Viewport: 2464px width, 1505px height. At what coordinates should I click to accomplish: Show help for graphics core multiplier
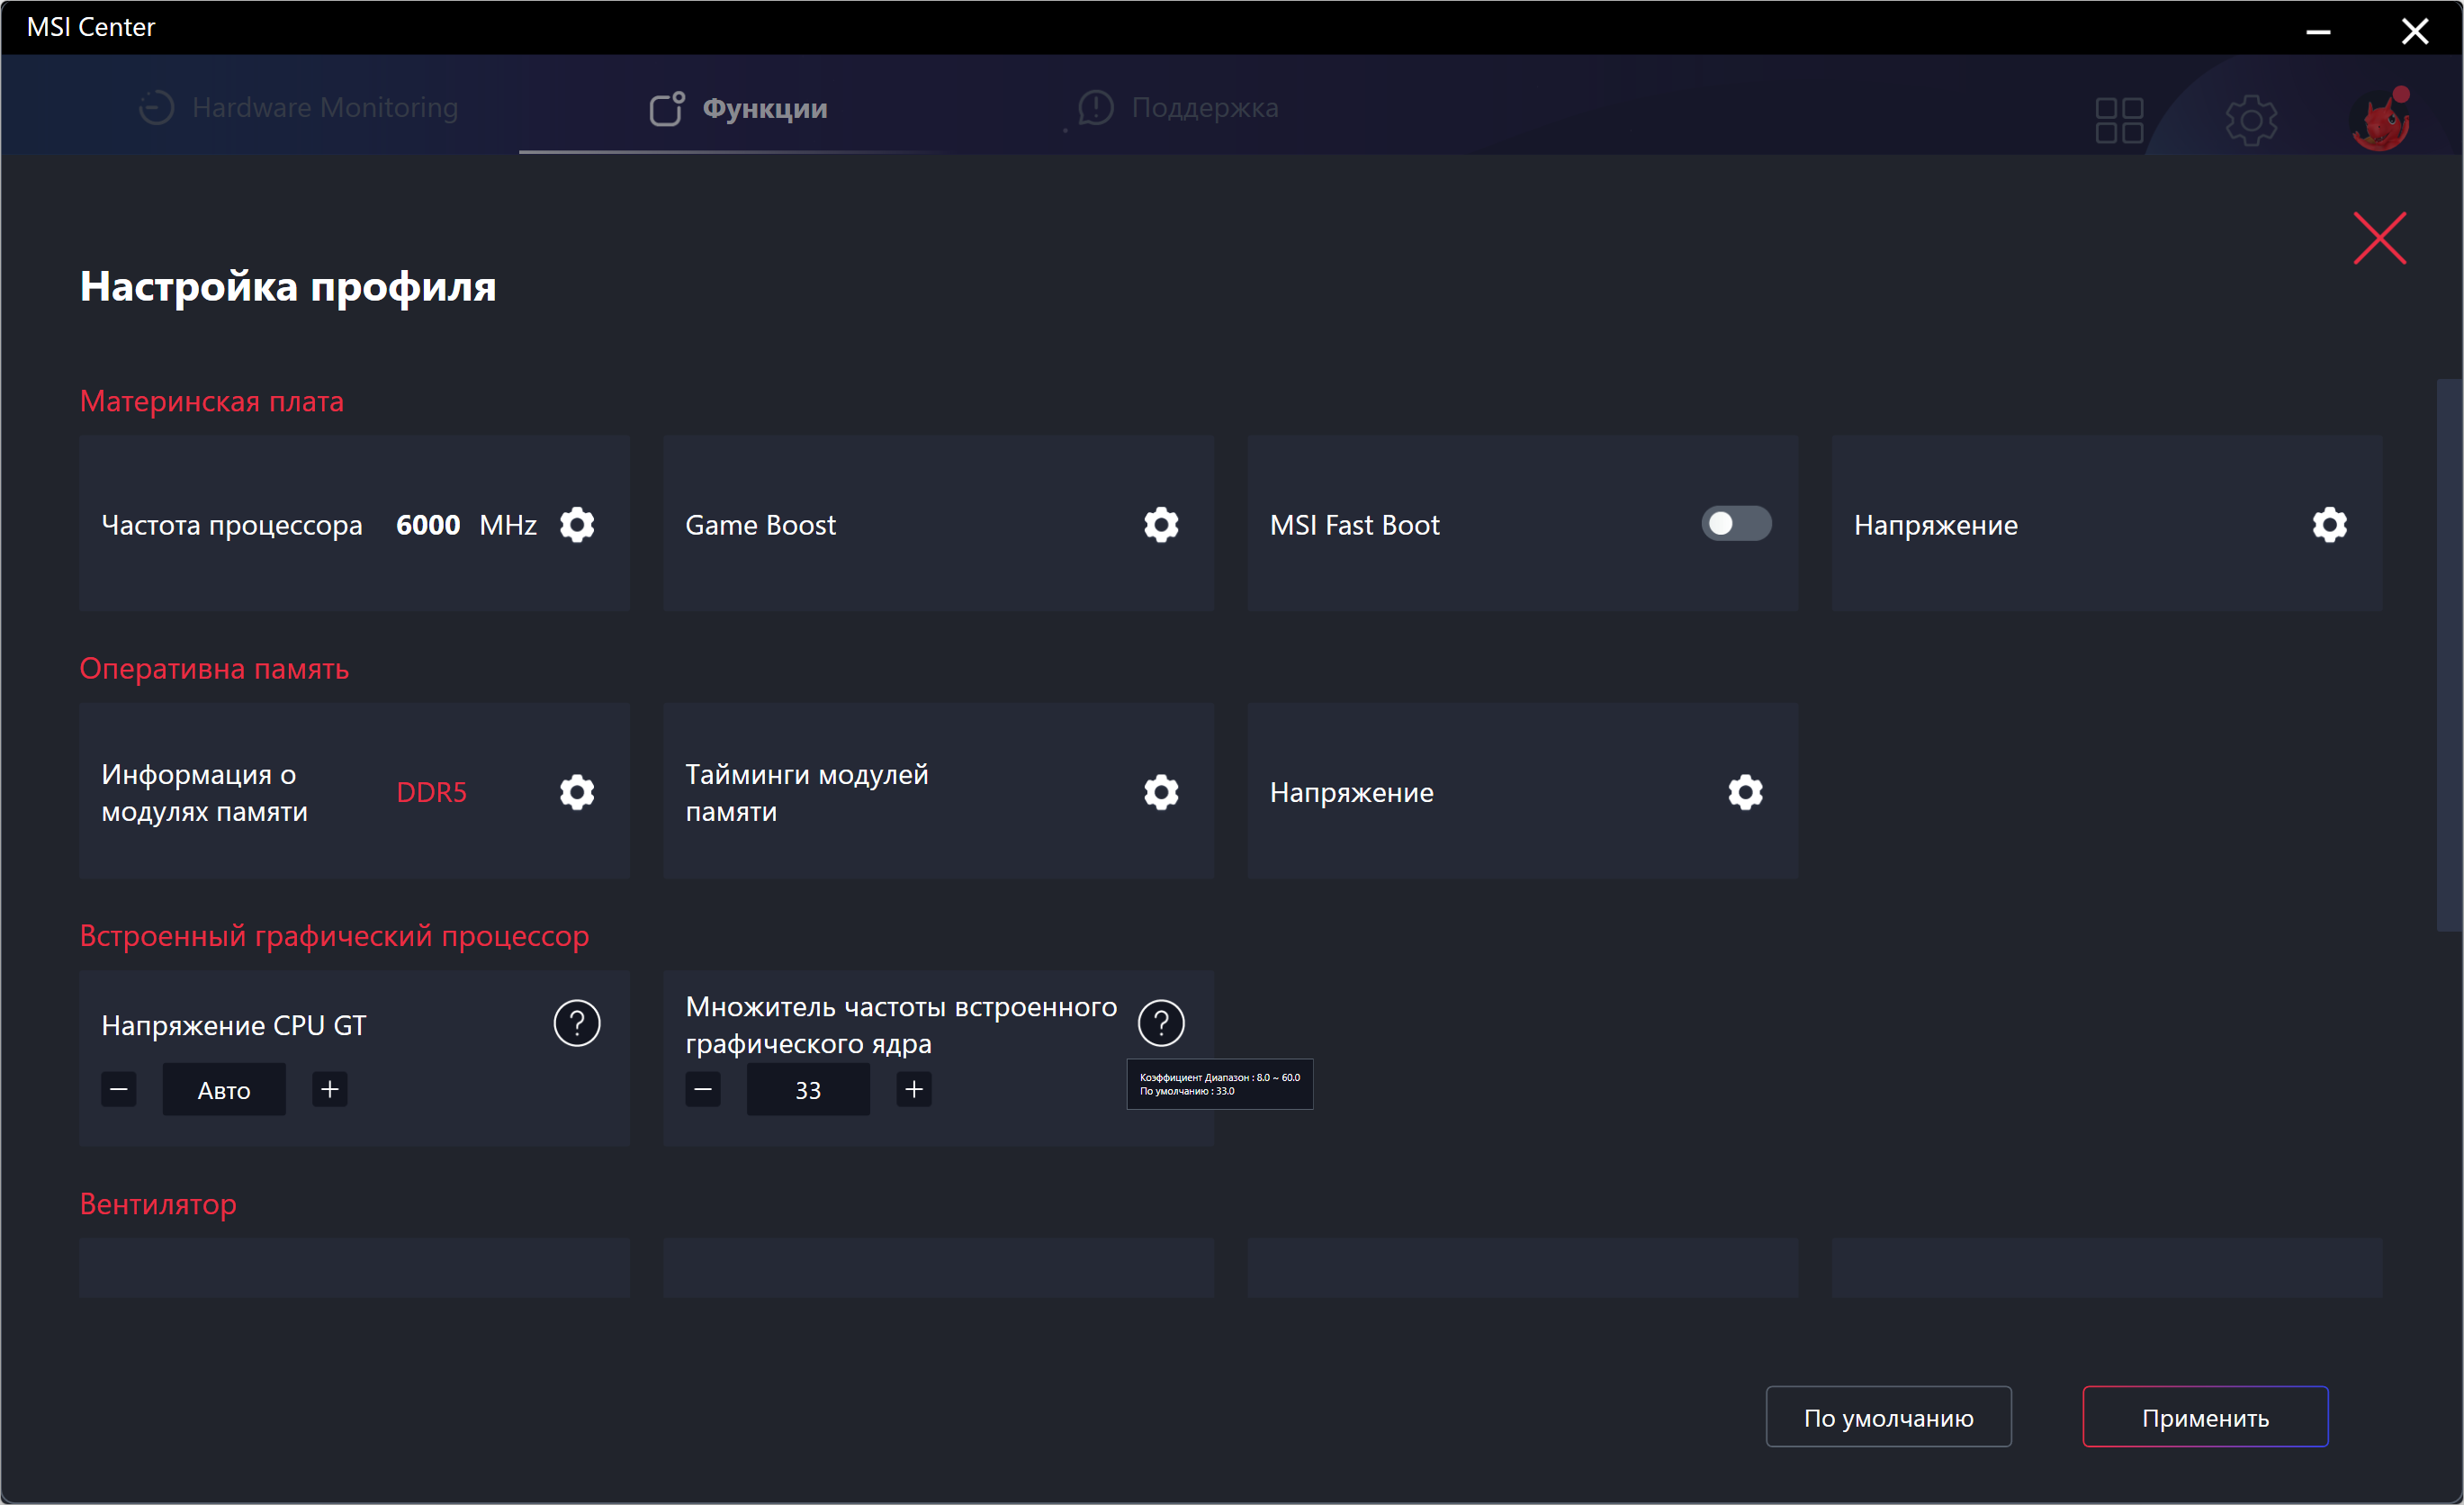pos(1161,1023)
